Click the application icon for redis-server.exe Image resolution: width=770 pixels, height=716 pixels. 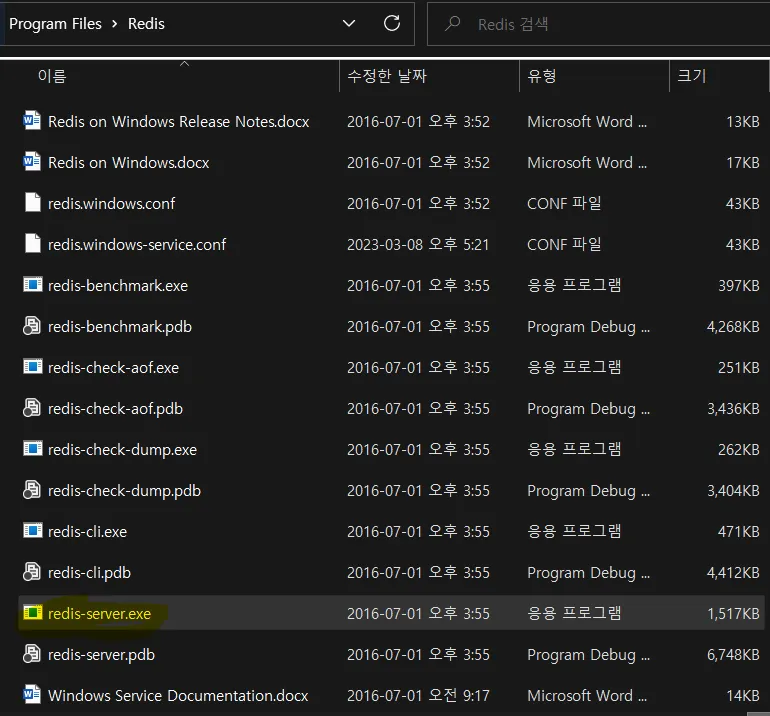(x=32, y=612)
